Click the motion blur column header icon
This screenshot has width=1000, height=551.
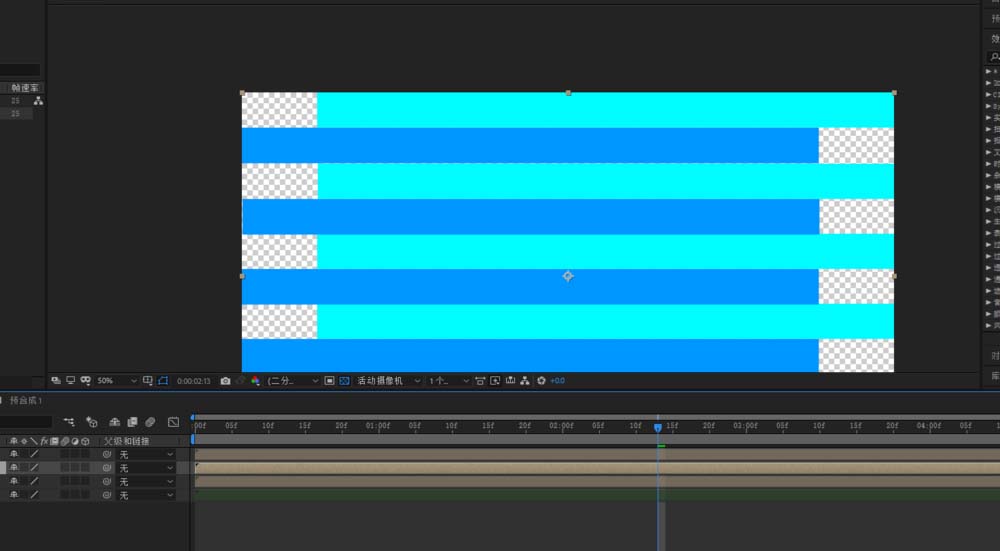pyautogui.click(x=65, y=441)
